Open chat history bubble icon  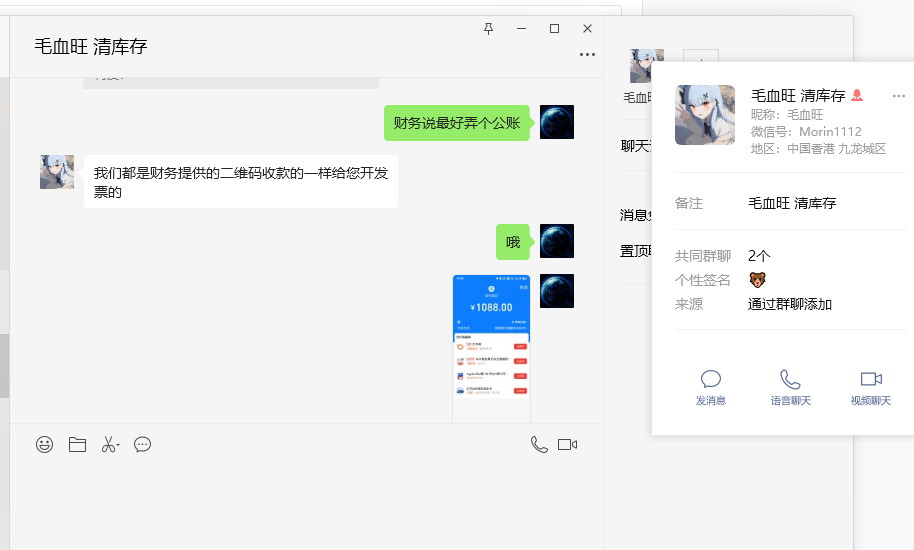click(x=142, y=445)
